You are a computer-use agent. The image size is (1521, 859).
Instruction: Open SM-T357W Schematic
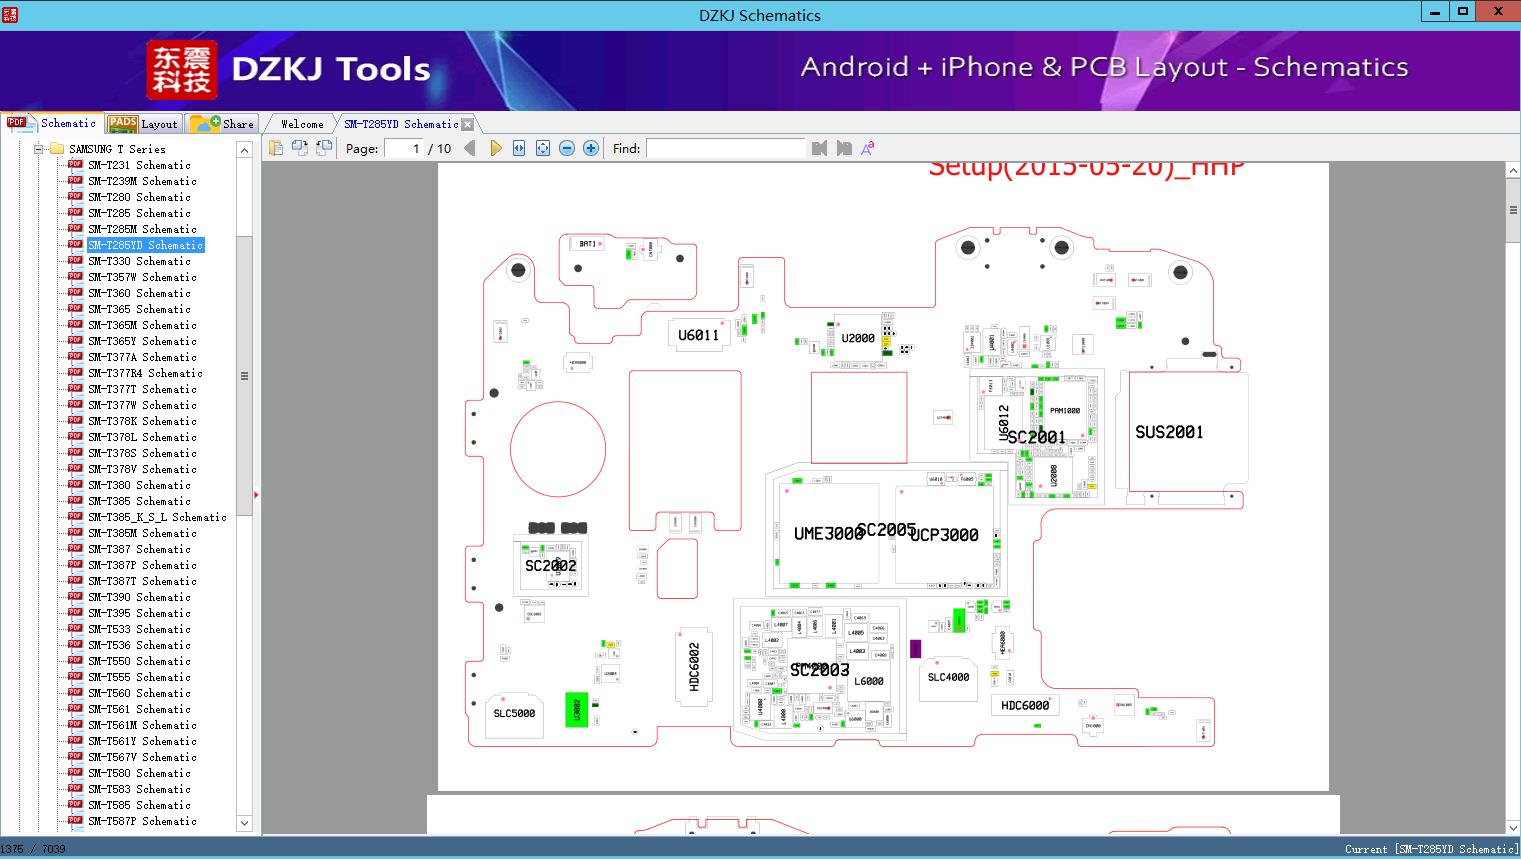(x=142, y=277)
